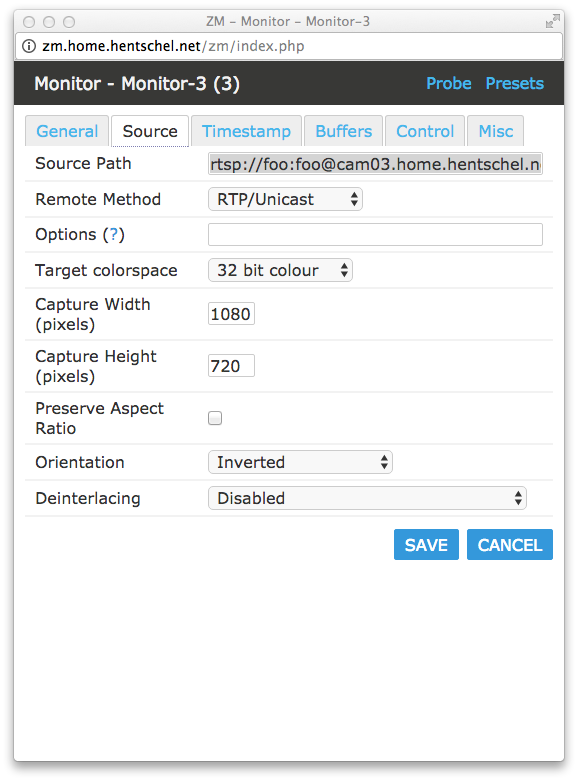Click the SAVE button
This screenshot has height=781, width=578.
tap(426, 544)
